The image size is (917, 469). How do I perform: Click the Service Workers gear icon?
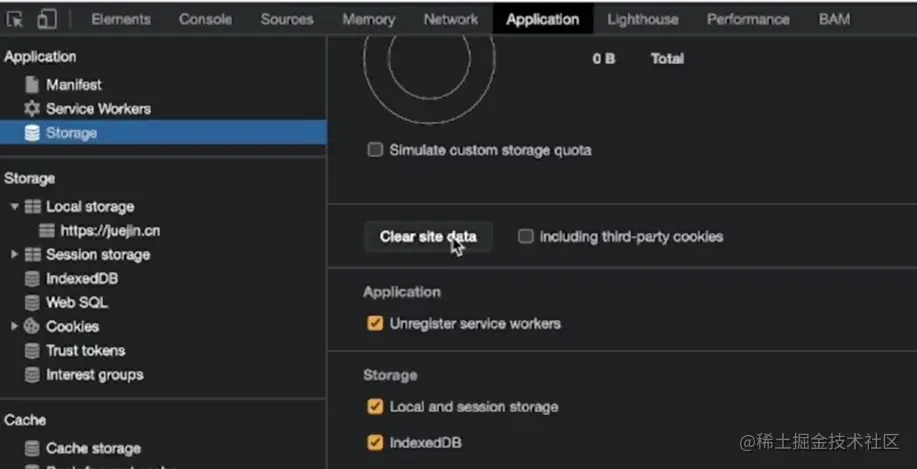(32, 109)
